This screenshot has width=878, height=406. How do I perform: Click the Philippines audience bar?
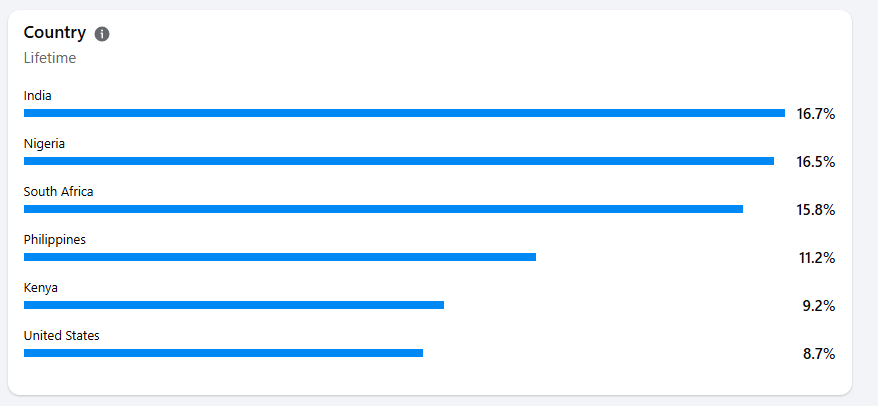pos(280,257)
